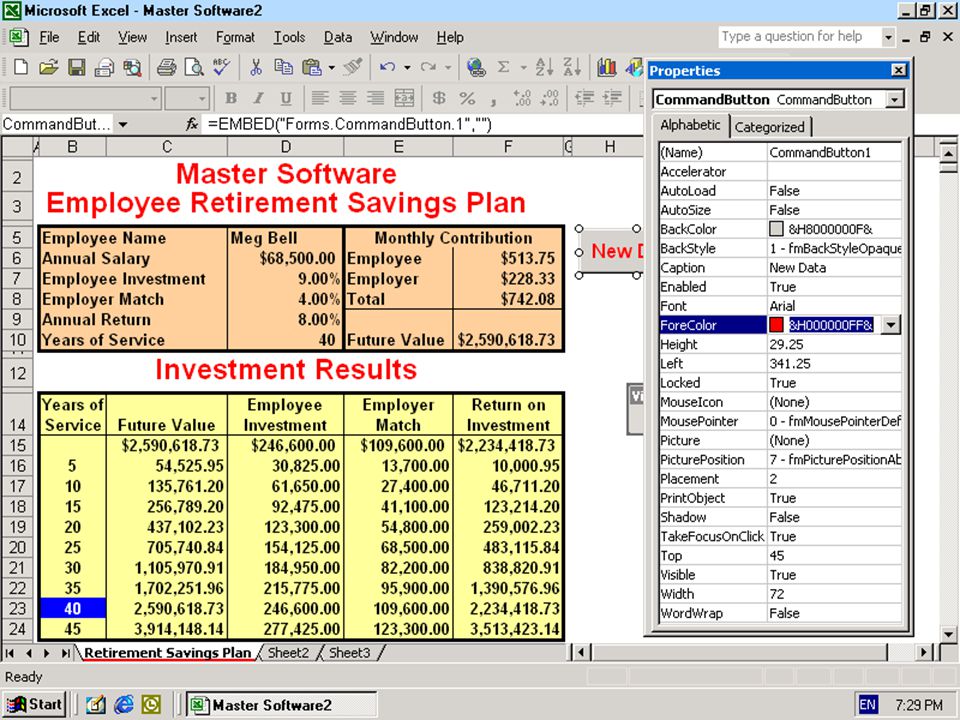Click the Windows Start button
The height and width of the screenshot is (720, 960).
pyautogui.click(x=35, y=705)
